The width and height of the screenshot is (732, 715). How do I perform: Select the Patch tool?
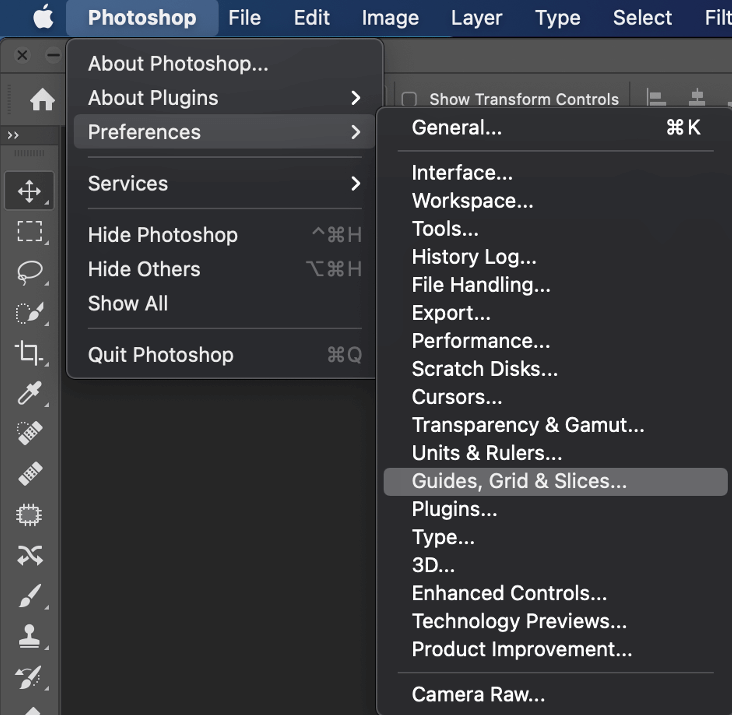point(29,515)
